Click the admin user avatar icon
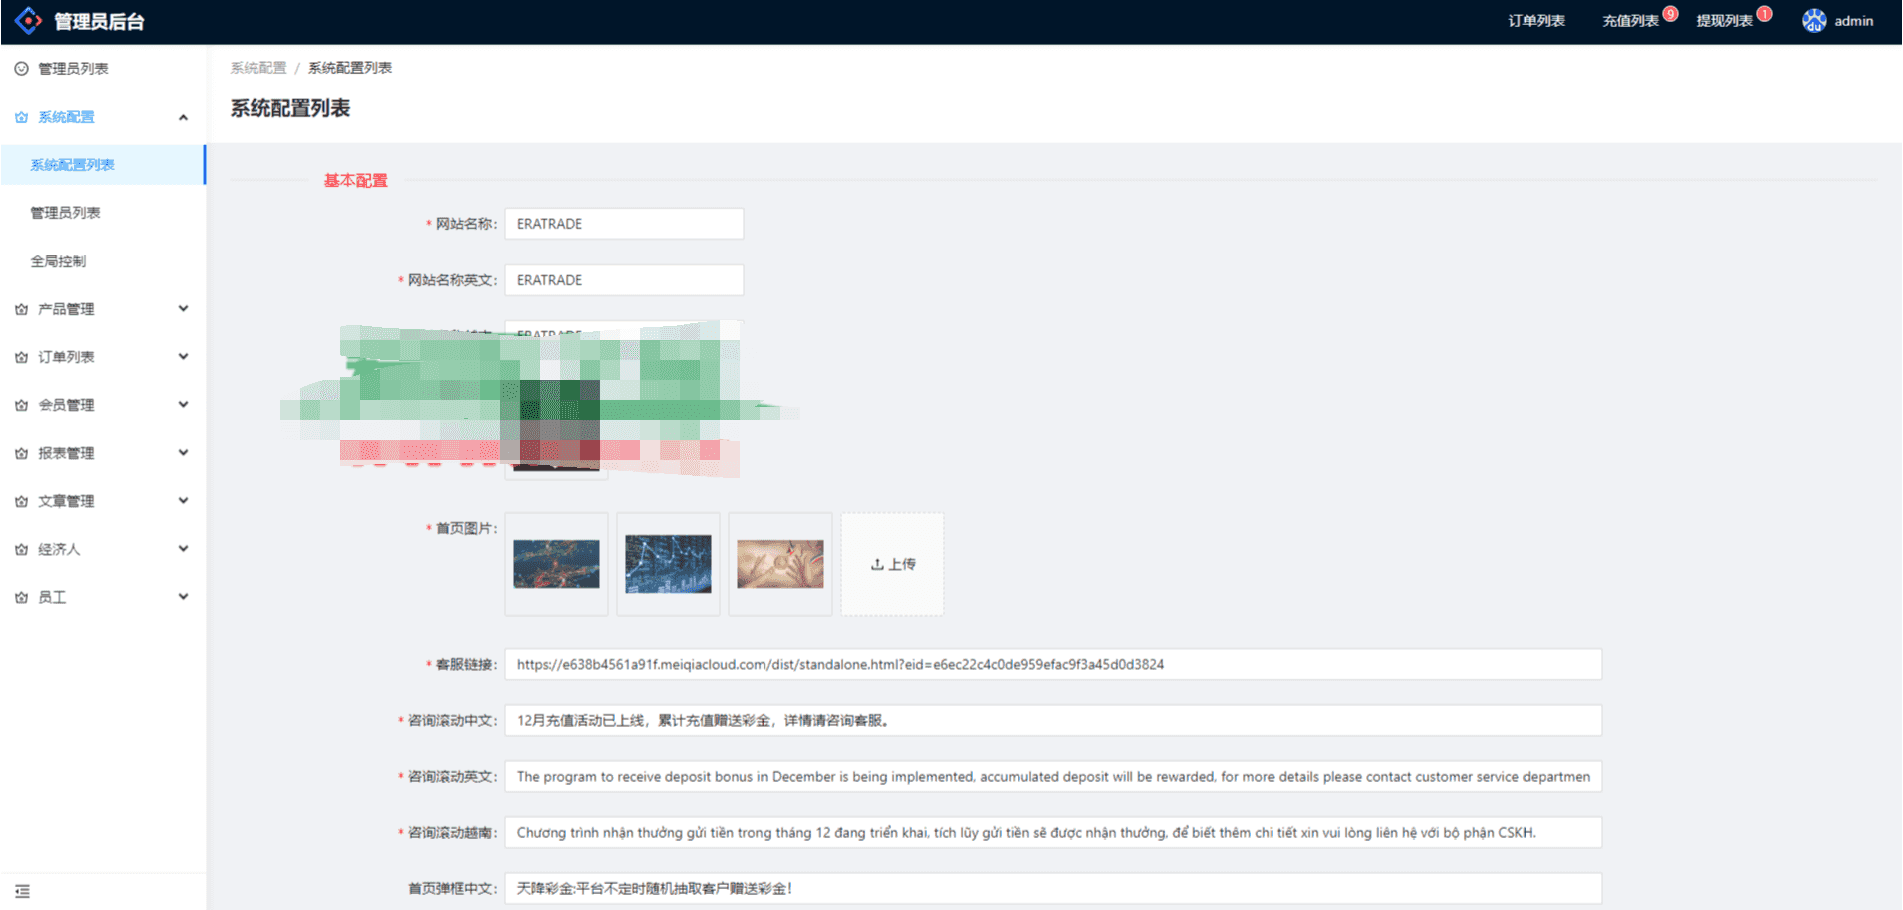 click(1813, 21)
